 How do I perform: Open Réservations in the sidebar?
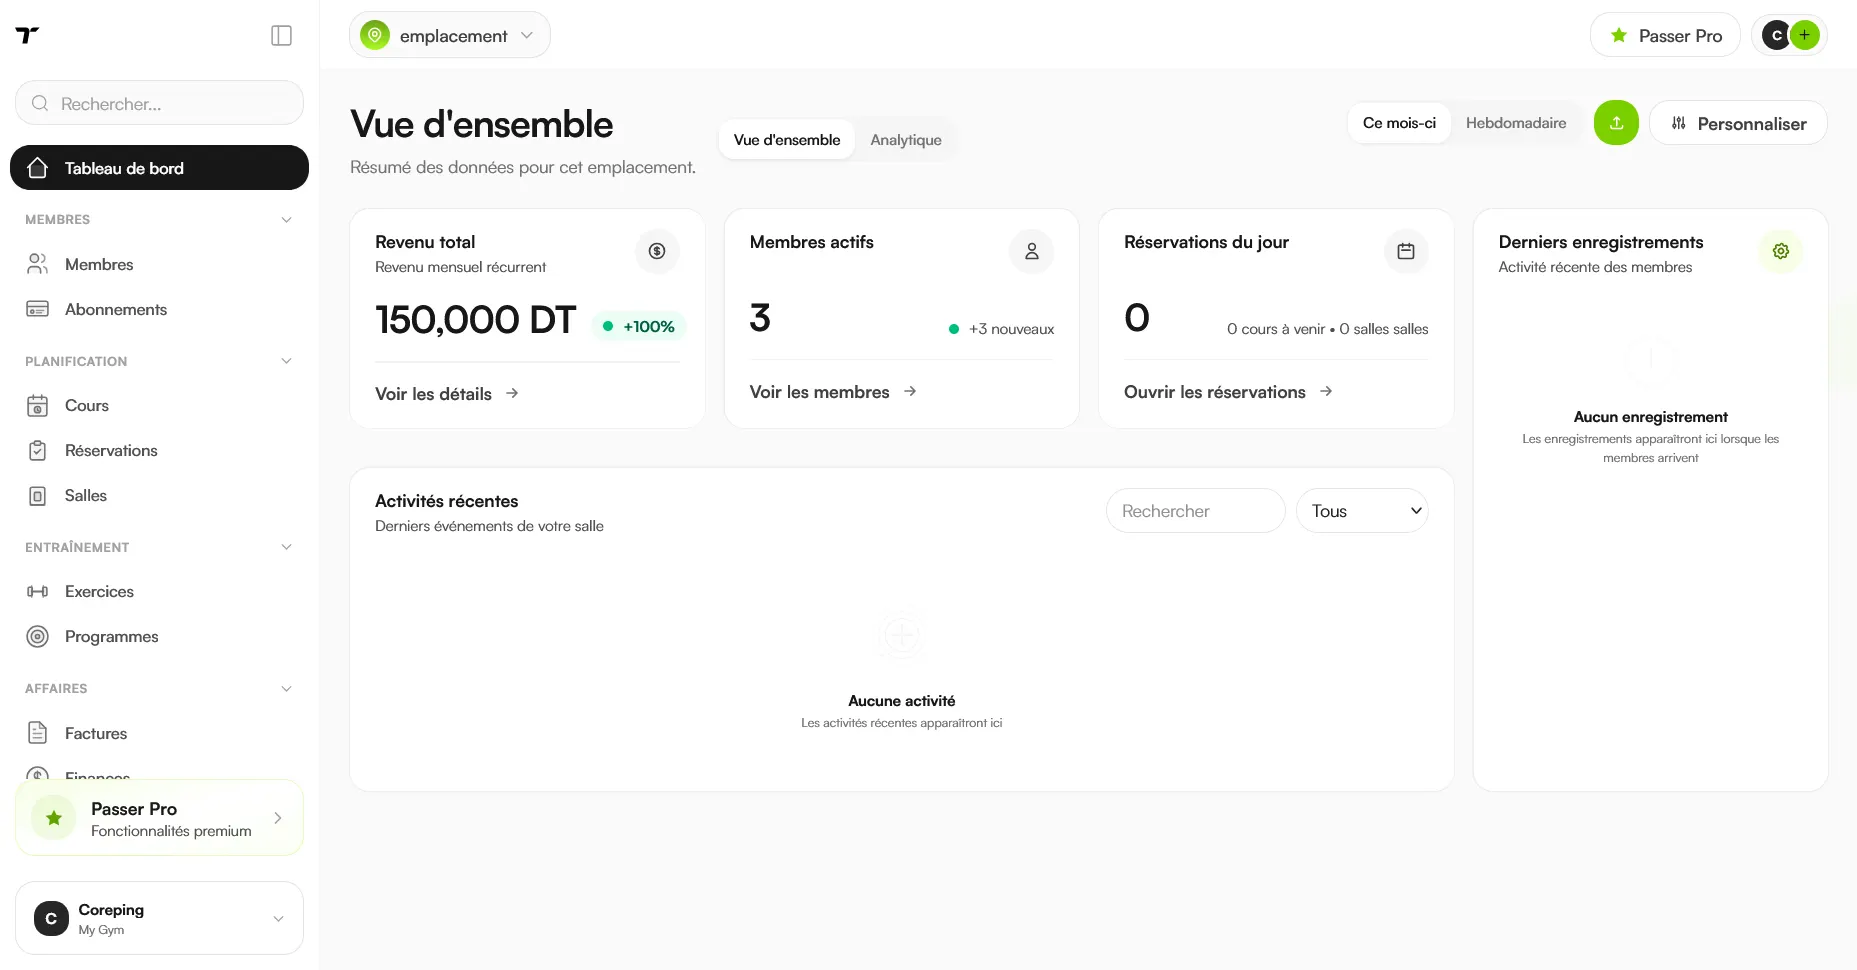(160, 450)
